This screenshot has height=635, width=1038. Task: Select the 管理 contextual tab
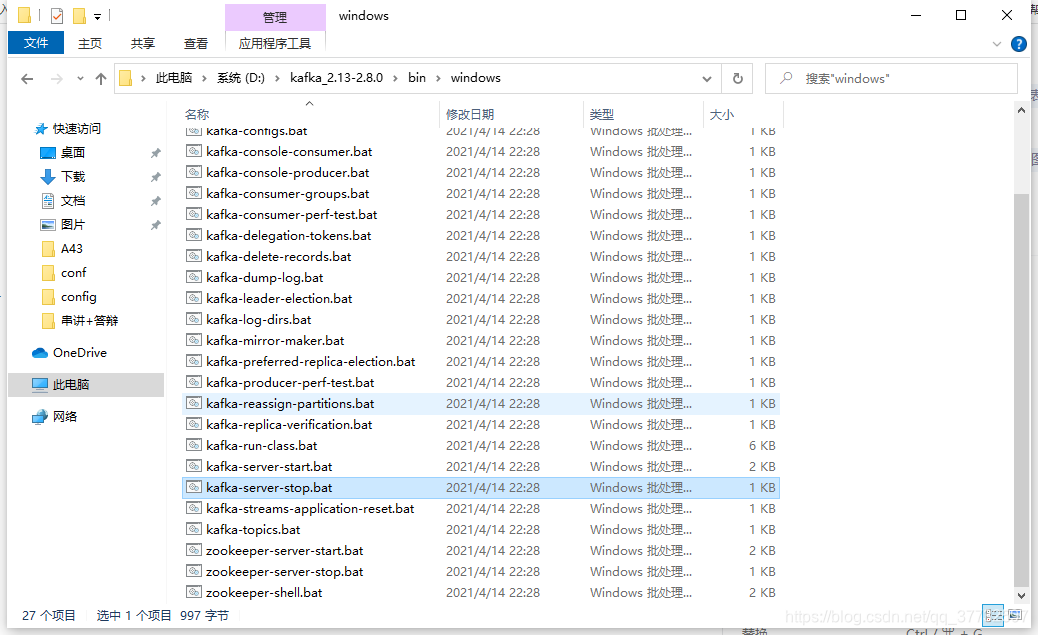[x=275, y=17]
